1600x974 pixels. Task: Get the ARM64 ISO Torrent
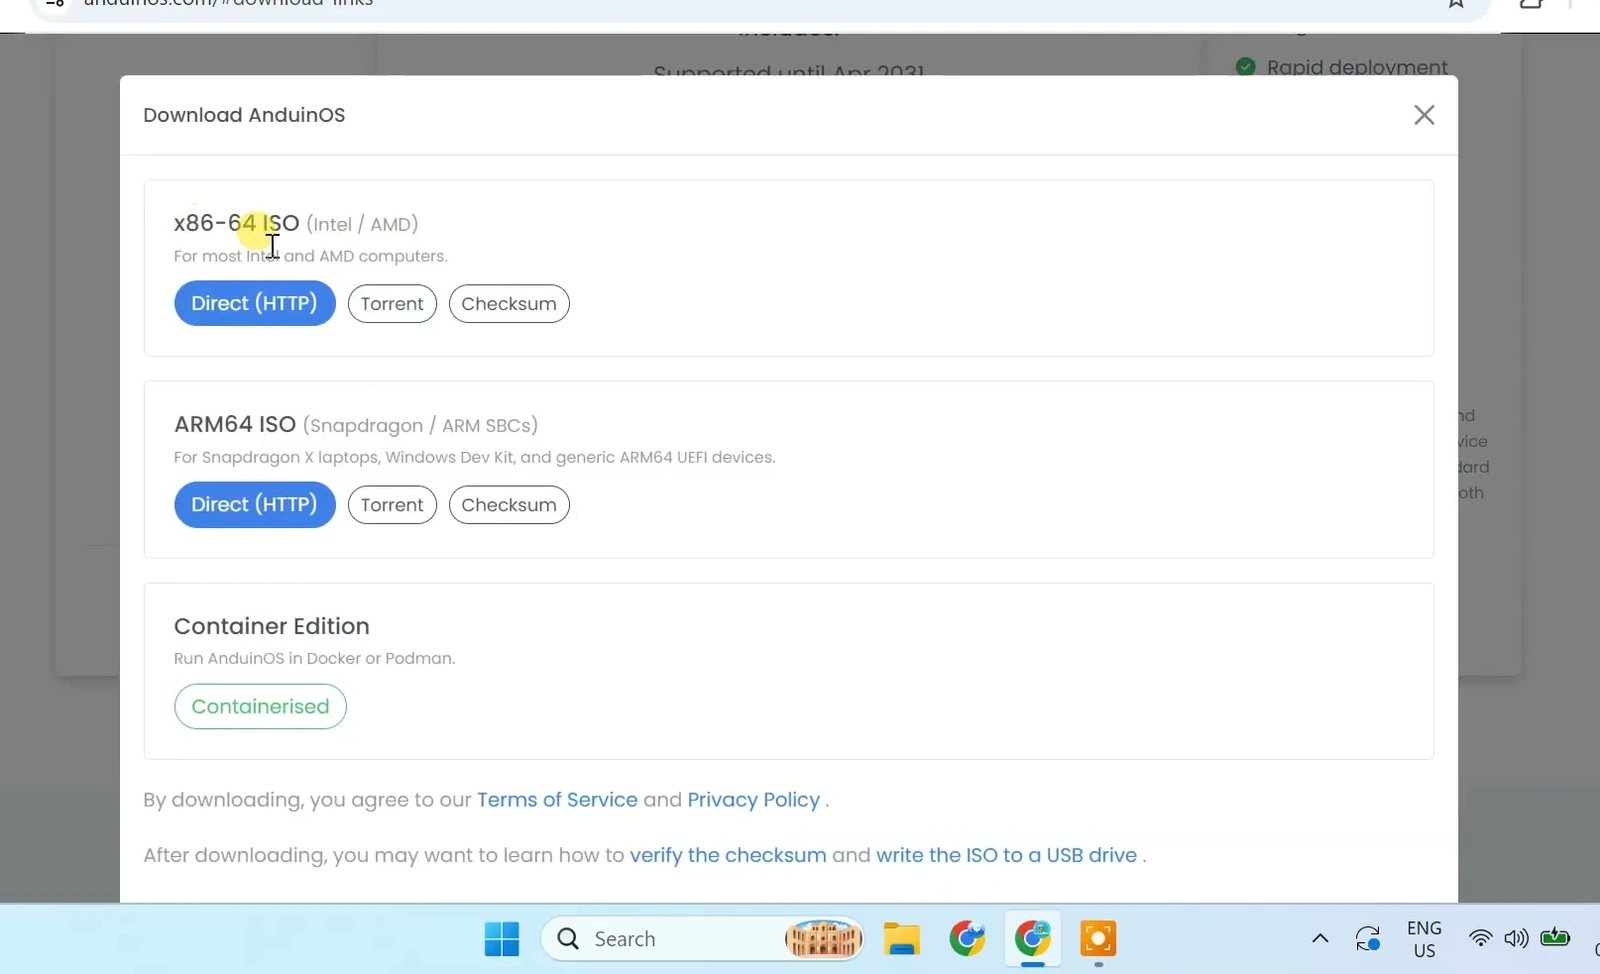pyautogui.click(x=392, y=505)
